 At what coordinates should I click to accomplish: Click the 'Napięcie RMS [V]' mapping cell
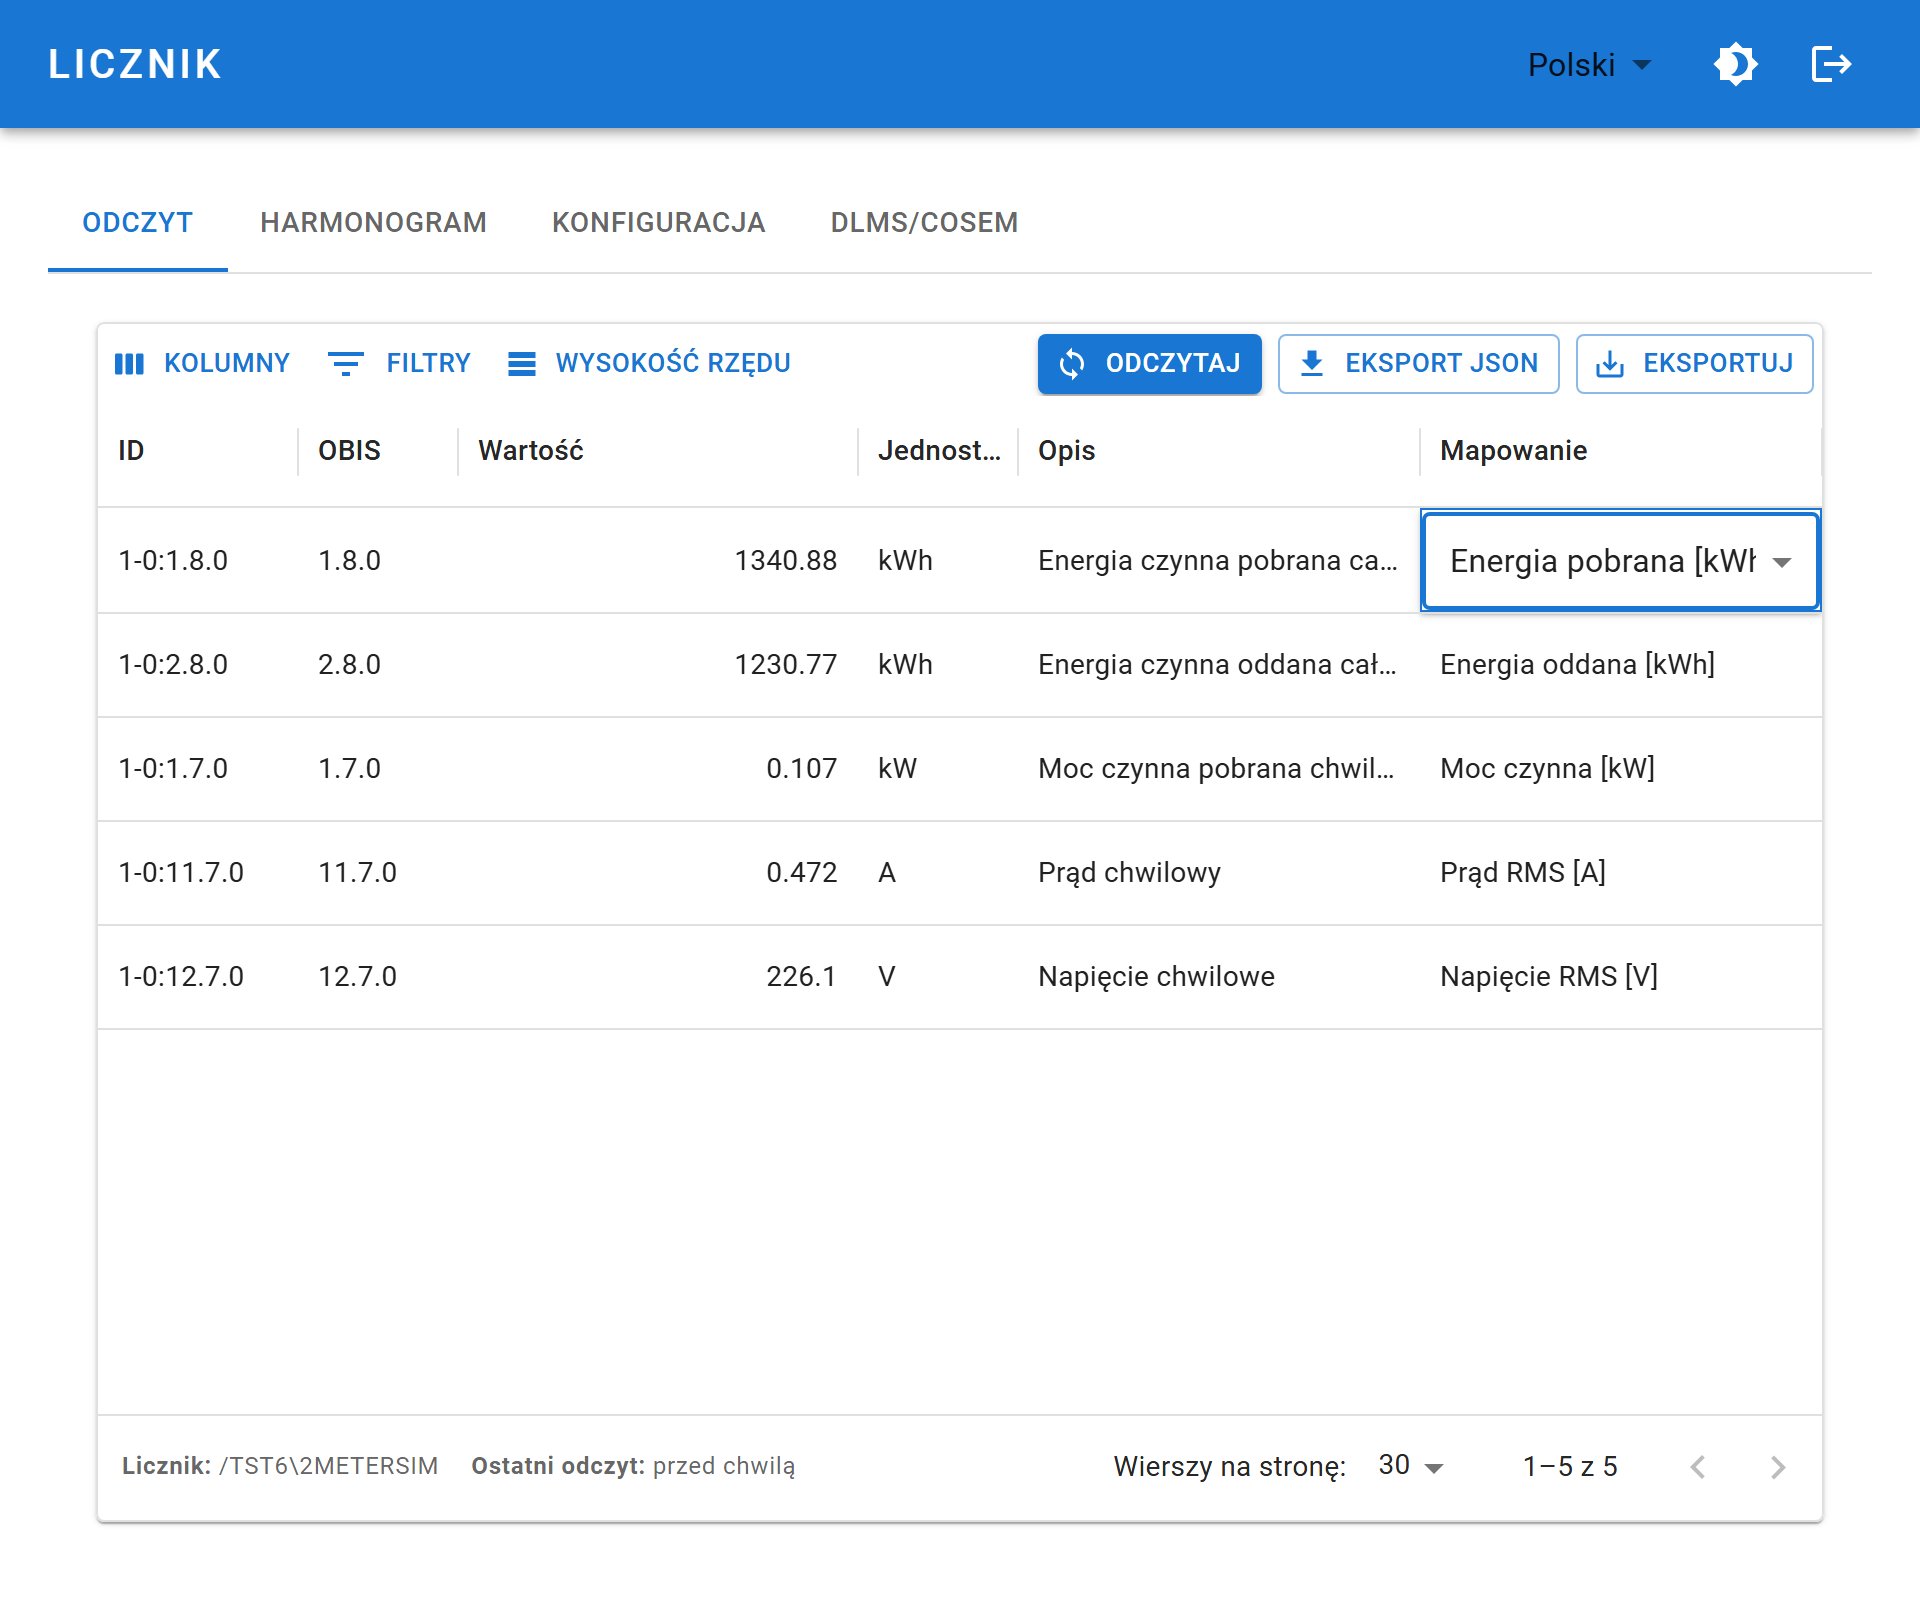point(1621,977)
